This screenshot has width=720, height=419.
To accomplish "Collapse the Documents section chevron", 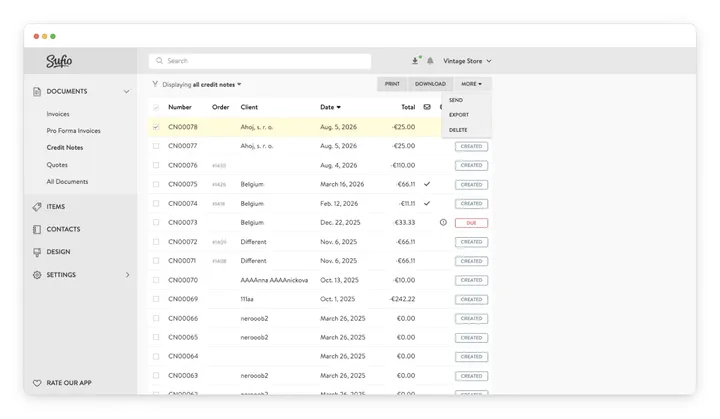I will (126, 91).
